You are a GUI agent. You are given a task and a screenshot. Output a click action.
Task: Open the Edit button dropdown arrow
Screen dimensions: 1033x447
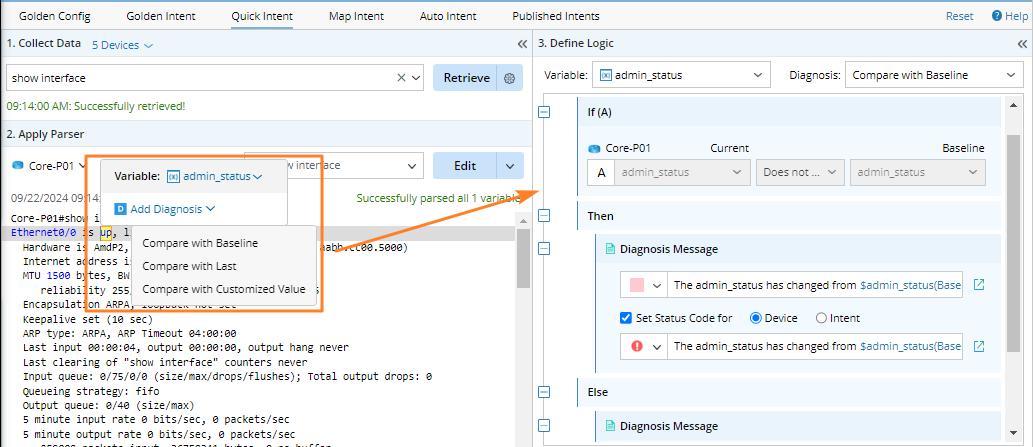click(511, 166)
